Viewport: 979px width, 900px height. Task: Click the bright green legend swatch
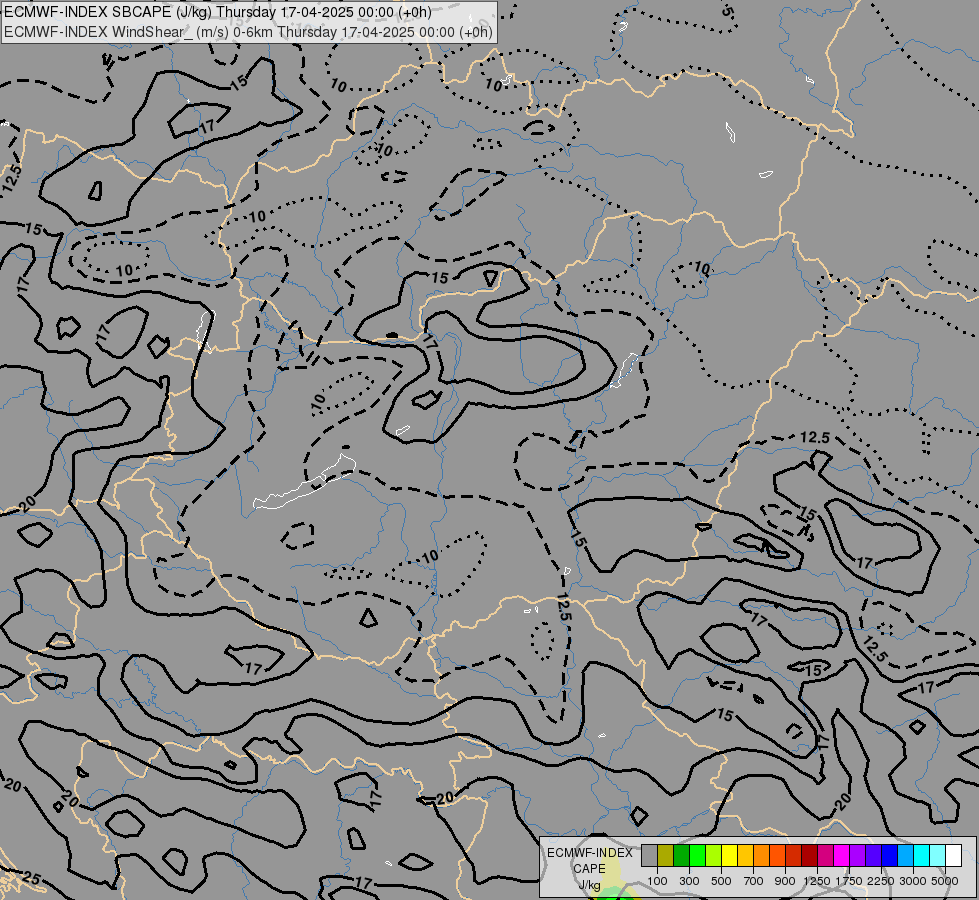(x=697, y=855)
